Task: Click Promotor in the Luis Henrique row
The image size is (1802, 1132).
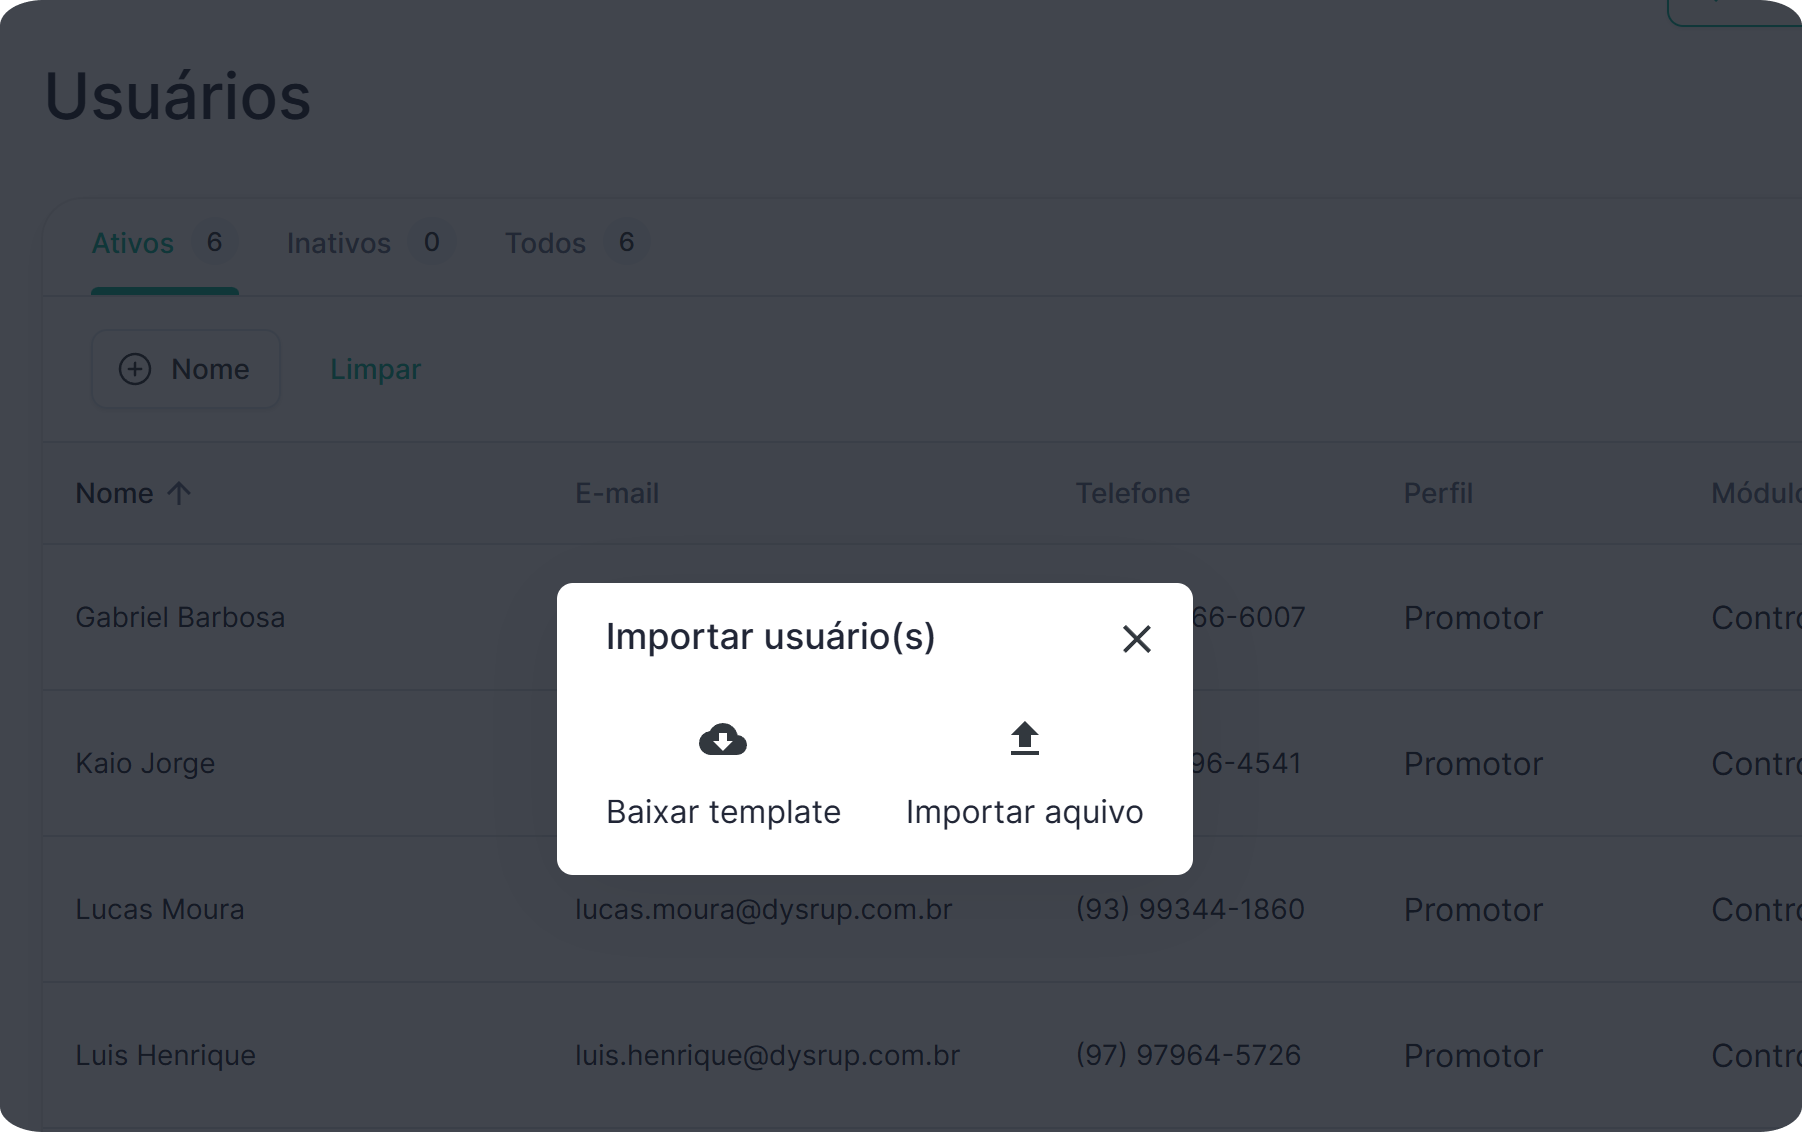Action: click(x=1474, y=1056)
